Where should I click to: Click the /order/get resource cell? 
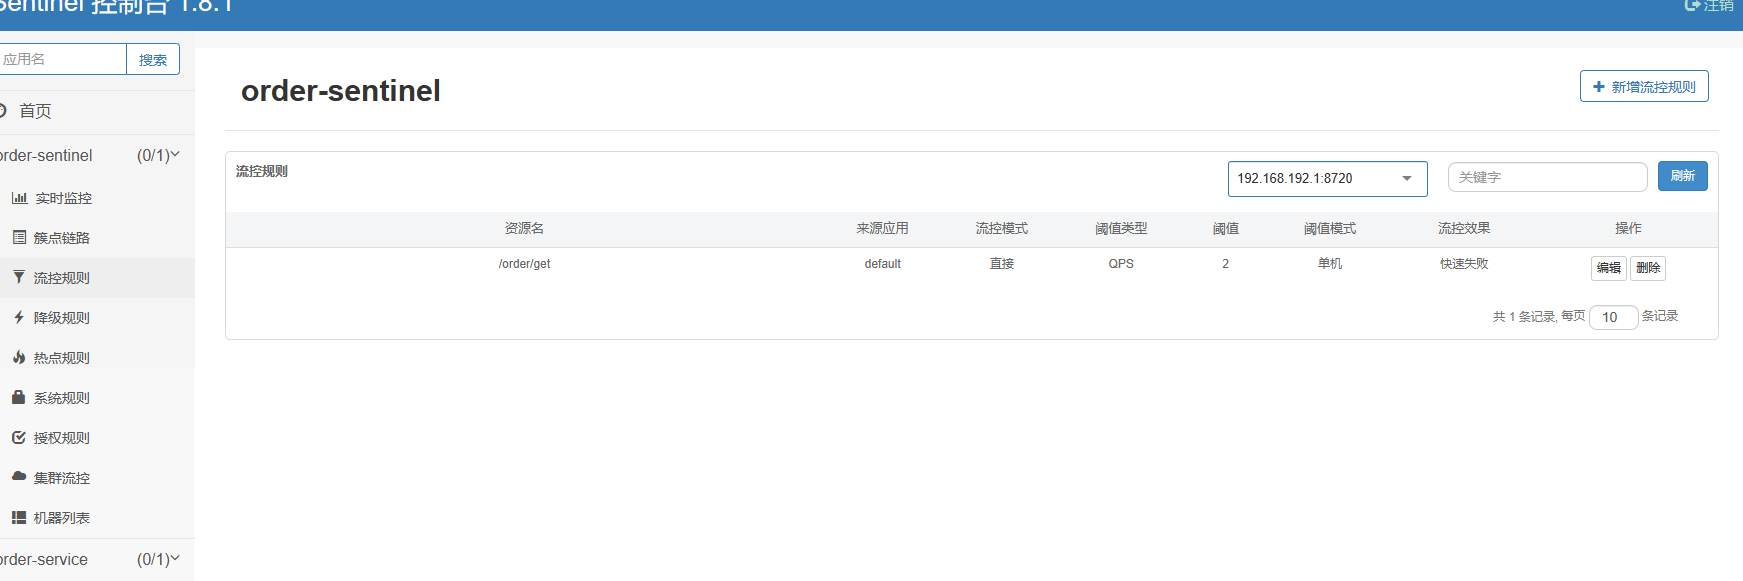524,264
